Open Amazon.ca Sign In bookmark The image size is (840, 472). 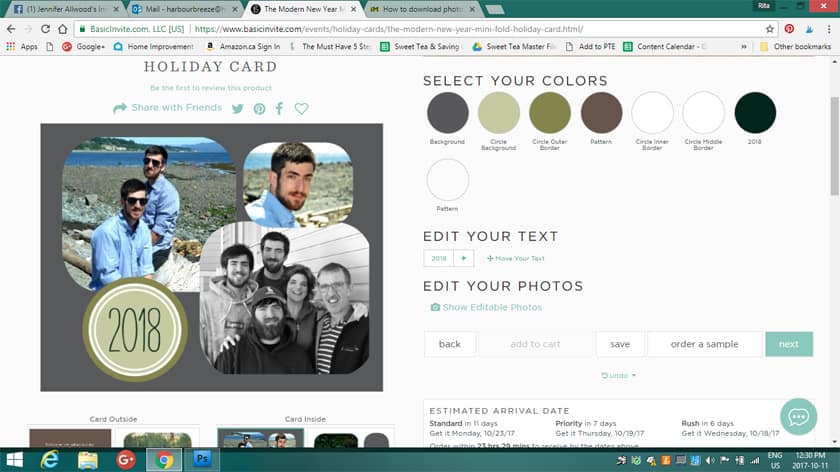tap(243, 47)
